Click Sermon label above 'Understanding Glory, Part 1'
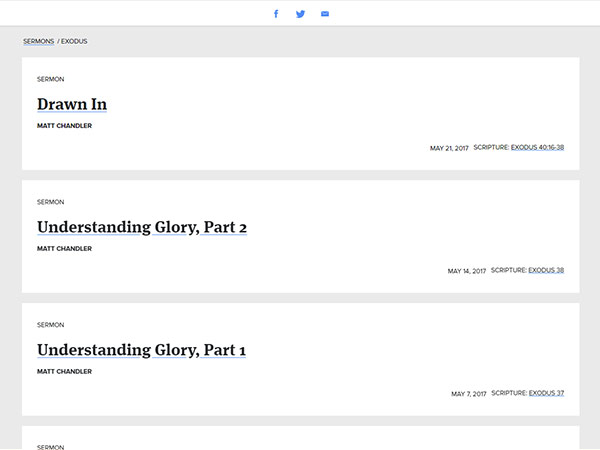This screenshot has height=450, width=600. click(x=50, y=325)
